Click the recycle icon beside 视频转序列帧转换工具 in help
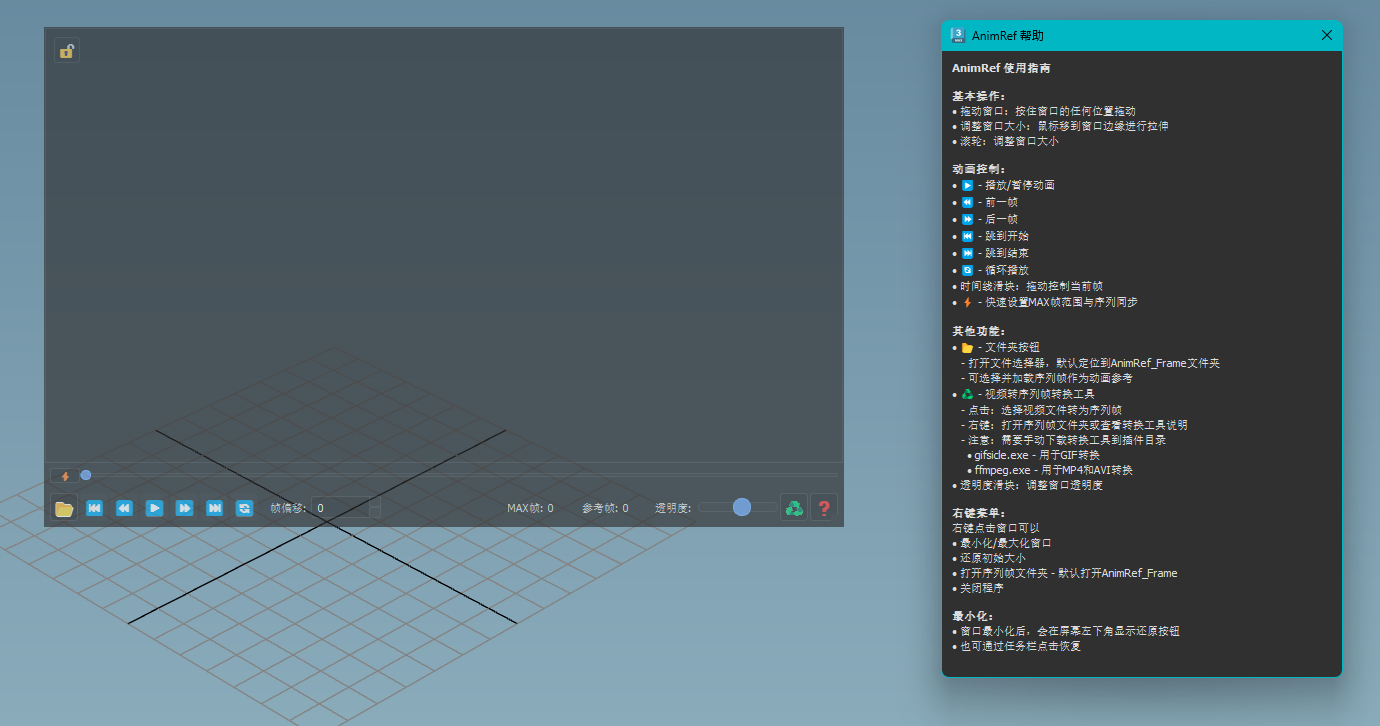 click(x=967, y=394)
